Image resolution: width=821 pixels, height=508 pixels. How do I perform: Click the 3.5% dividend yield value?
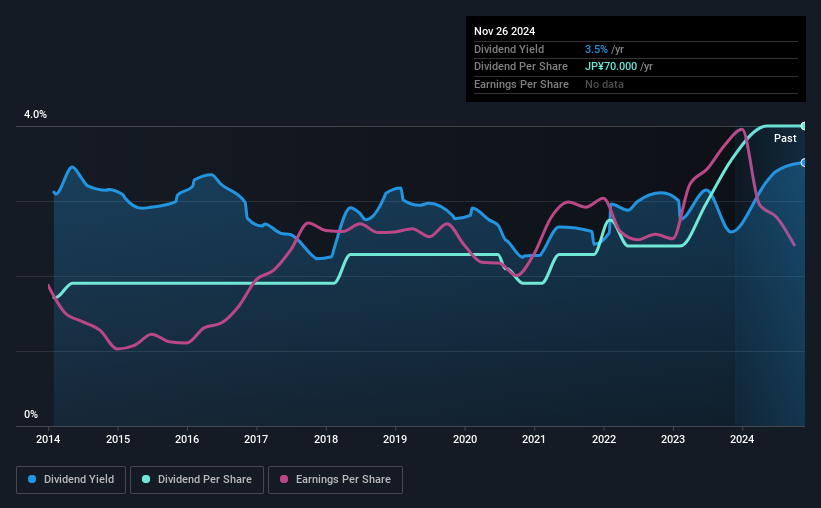pos(596,49)
